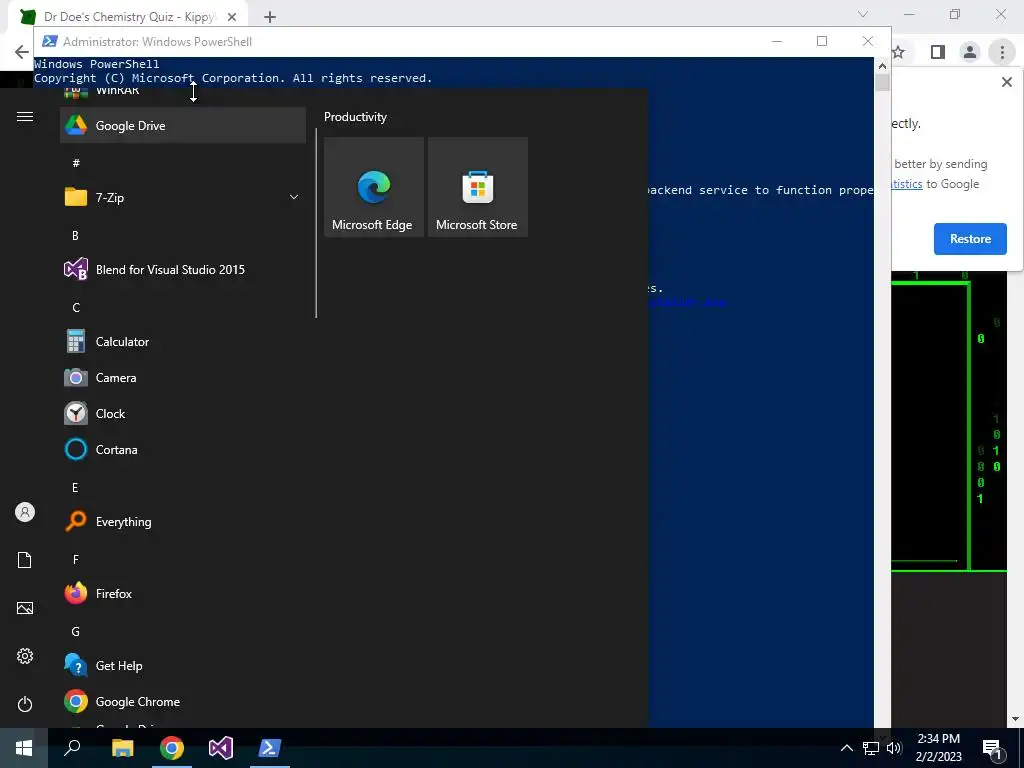Open the 7-Zip folder icon

[x=76, y=197]
